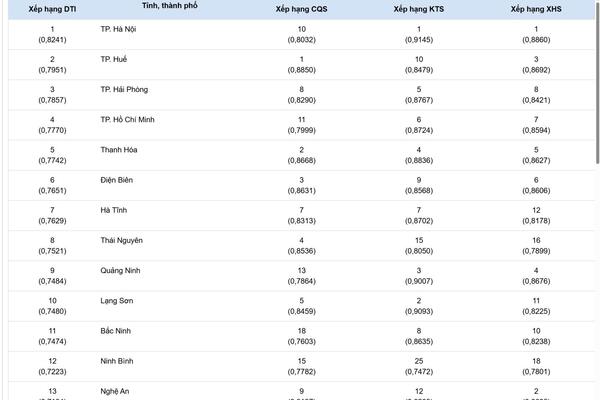Select the "Xếp hạng XHS" column header
Screen dimensions: 600x400
coord(537,9)
